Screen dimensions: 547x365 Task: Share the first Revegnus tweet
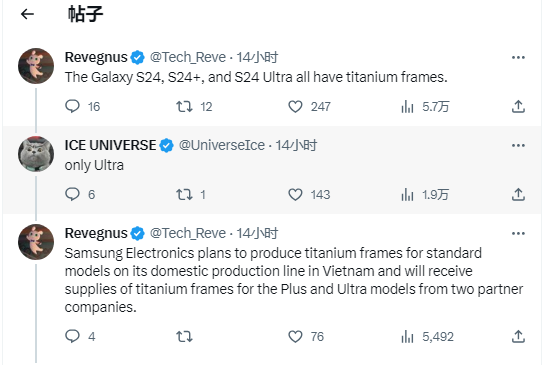pos(518,106)
